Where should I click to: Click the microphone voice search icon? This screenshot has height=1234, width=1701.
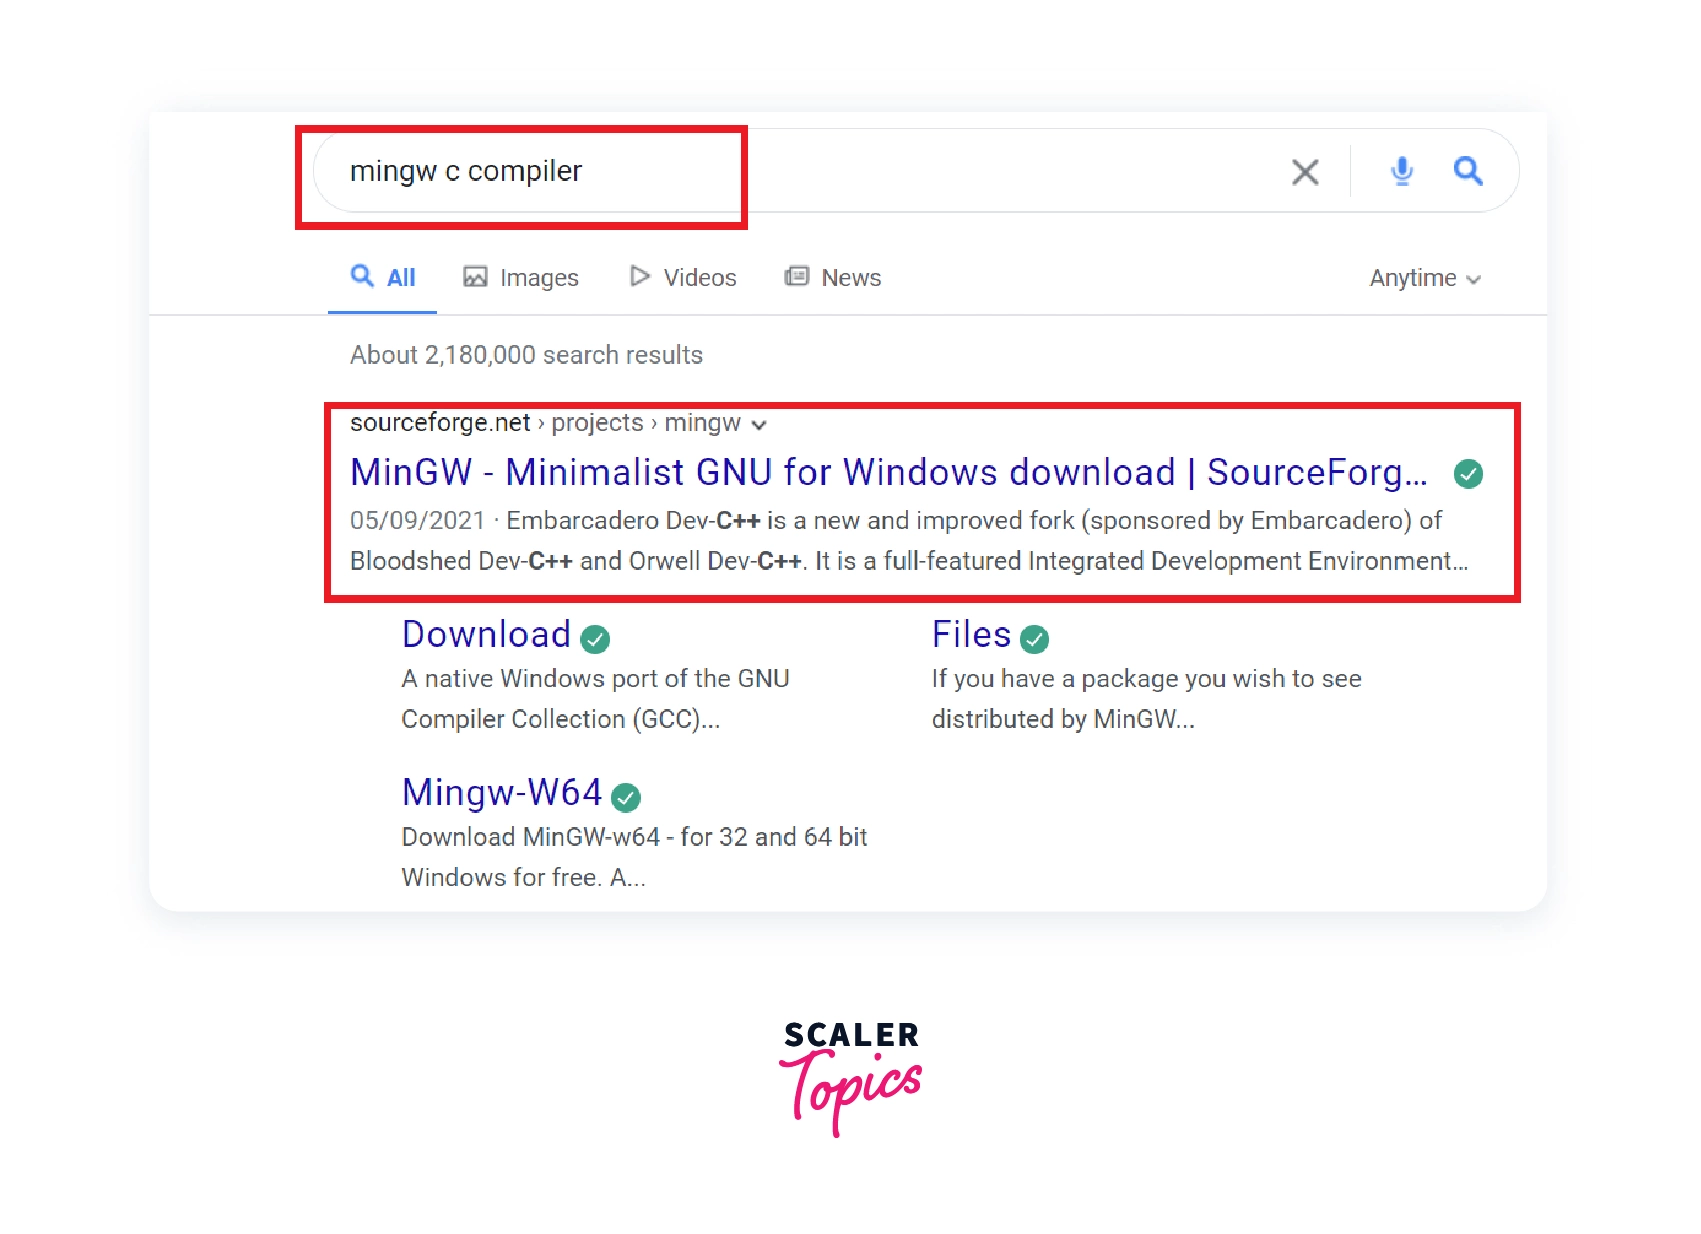coord(1402,171)
